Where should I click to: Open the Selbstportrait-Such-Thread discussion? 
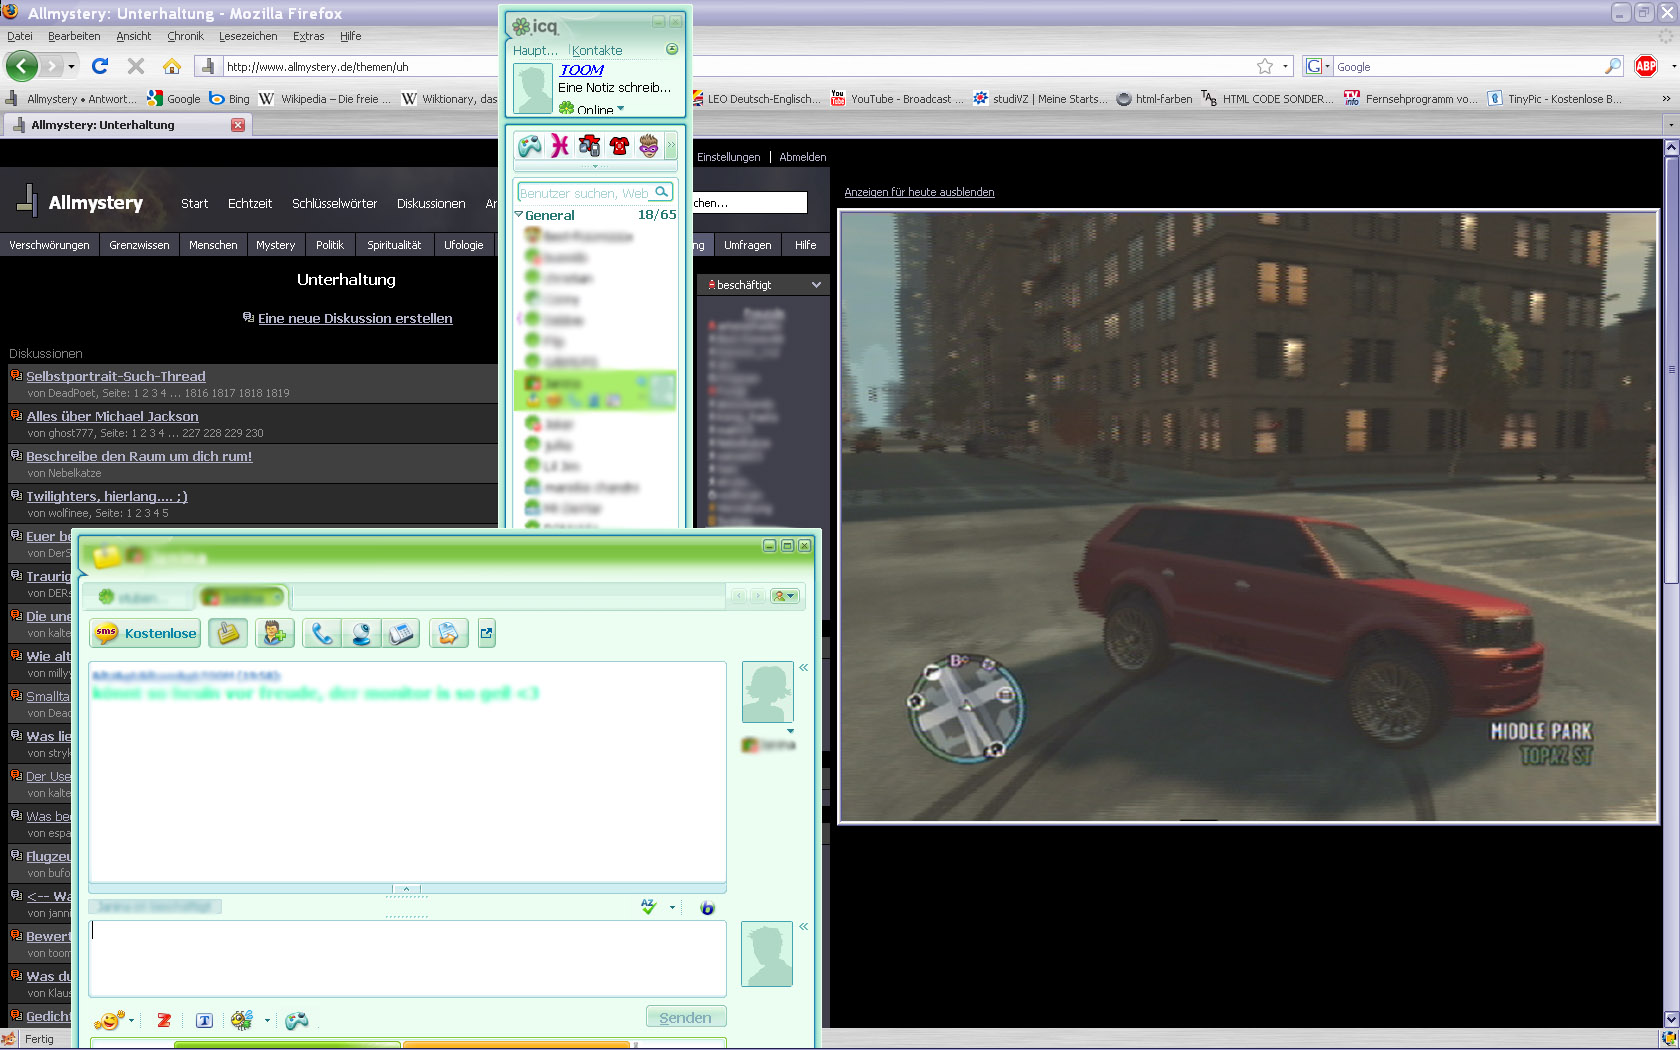(x=116, y=376)
